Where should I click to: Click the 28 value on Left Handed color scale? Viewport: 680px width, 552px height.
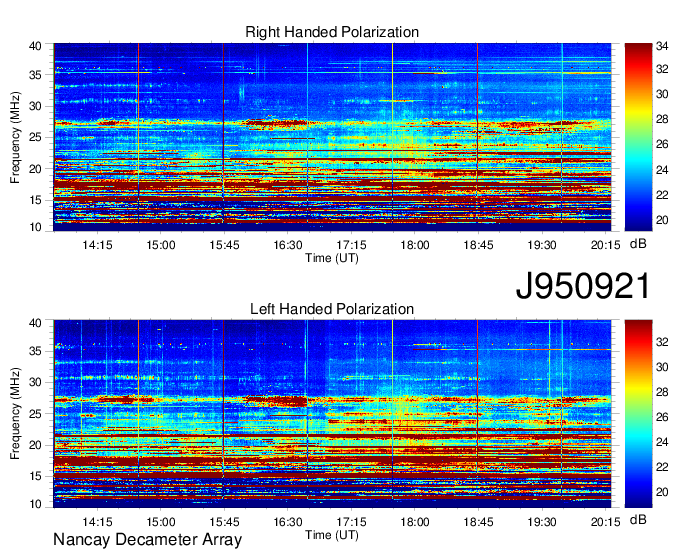click(x=662, y=392)
